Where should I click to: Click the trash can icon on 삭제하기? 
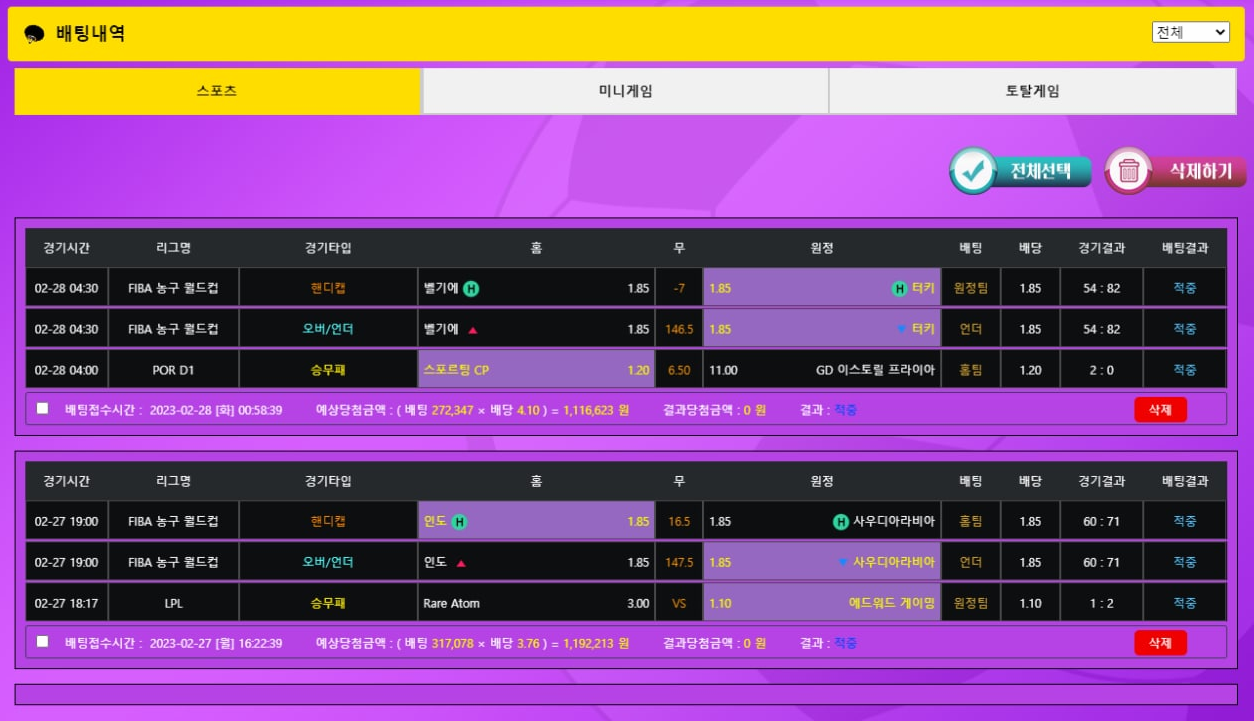pyautogui.click(x=1129, y=171)
